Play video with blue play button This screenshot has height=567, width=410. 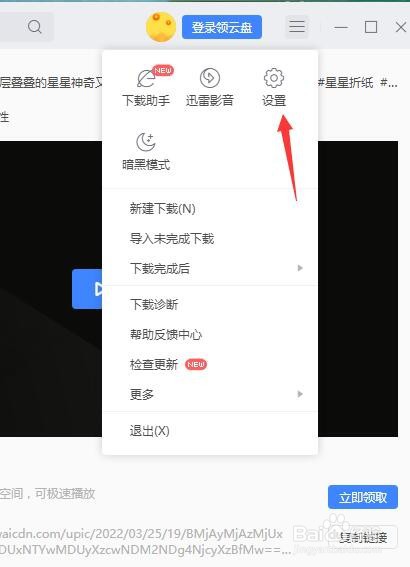click(87, 289)
